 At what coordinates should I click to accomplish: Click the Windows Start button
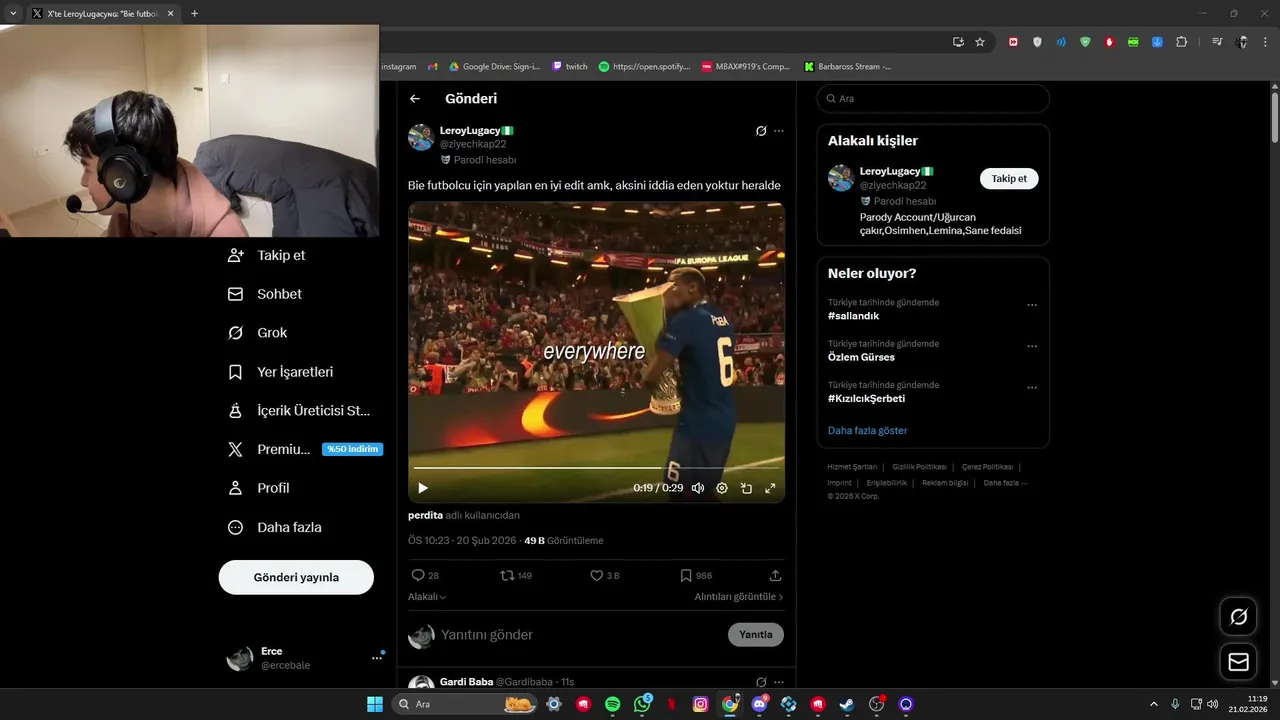coord(375,704)
